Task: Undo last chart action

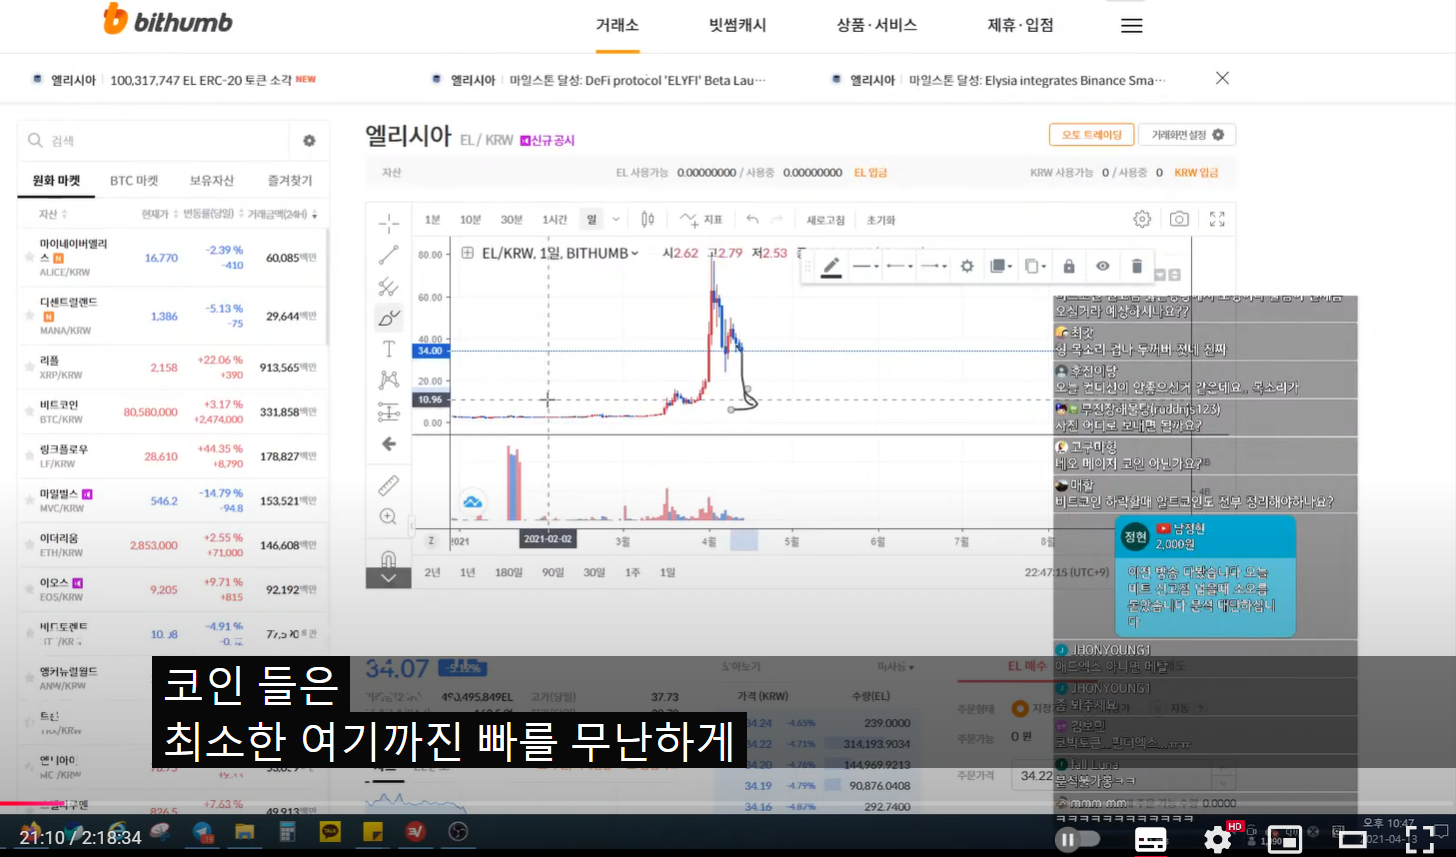Action: pyautogui.click(x=752, y=219)
